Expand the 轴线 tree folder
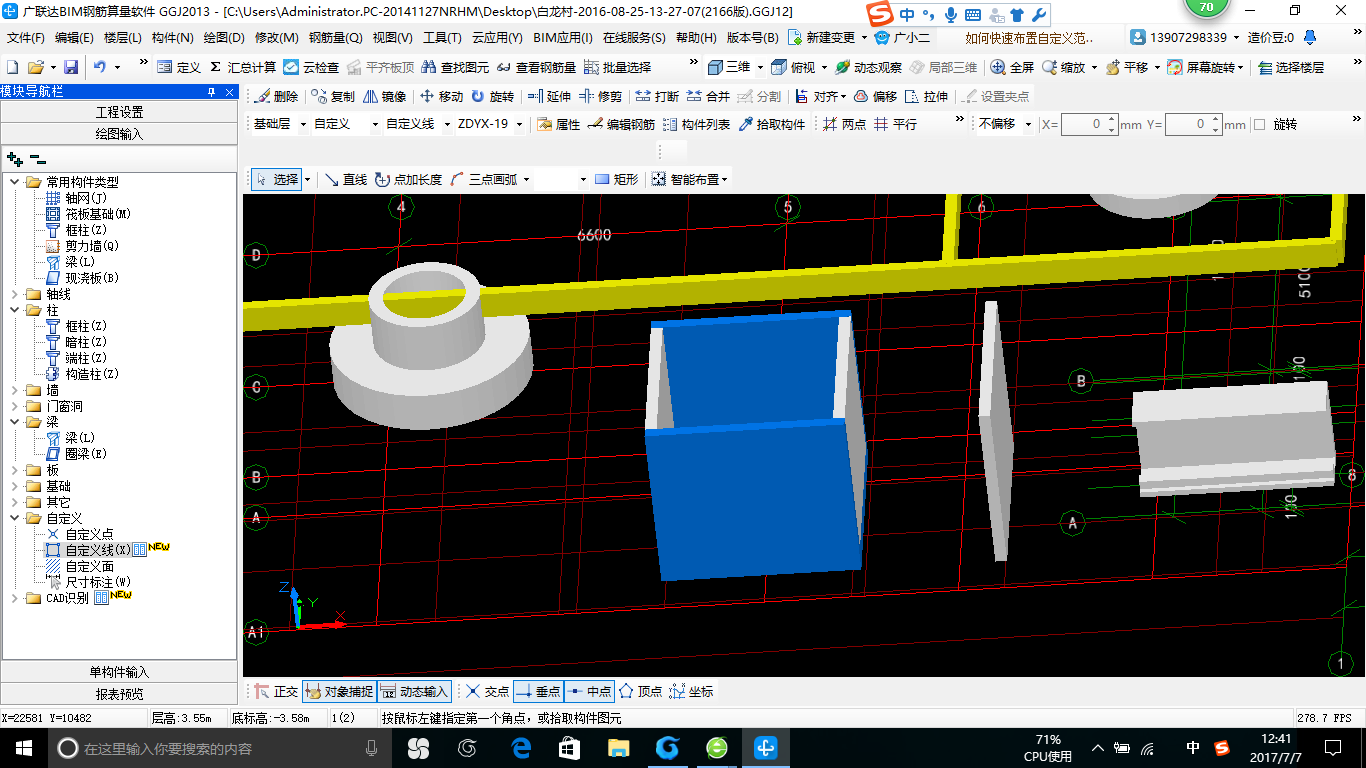Screen dimensions: 1366x768 [x=15, y=294]
